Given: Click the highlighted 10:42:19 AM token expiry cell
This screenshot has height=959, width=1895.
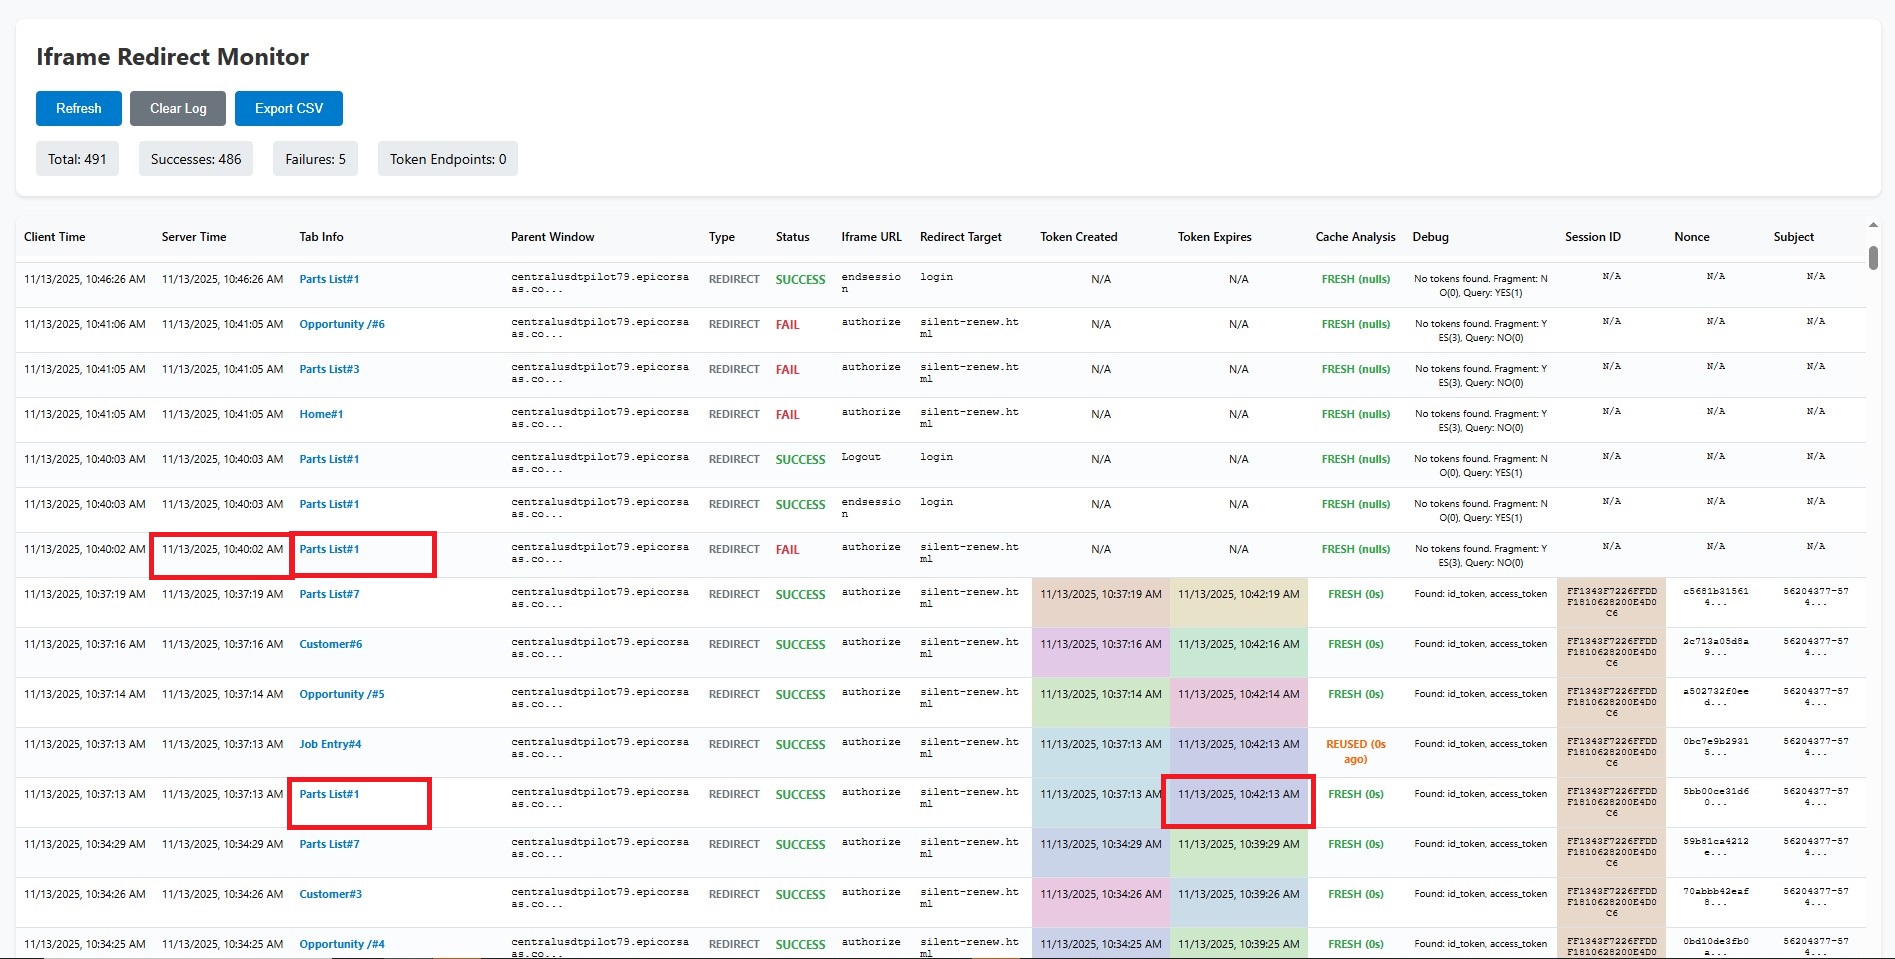Looking at the screenshot, I should [1238, 594].
